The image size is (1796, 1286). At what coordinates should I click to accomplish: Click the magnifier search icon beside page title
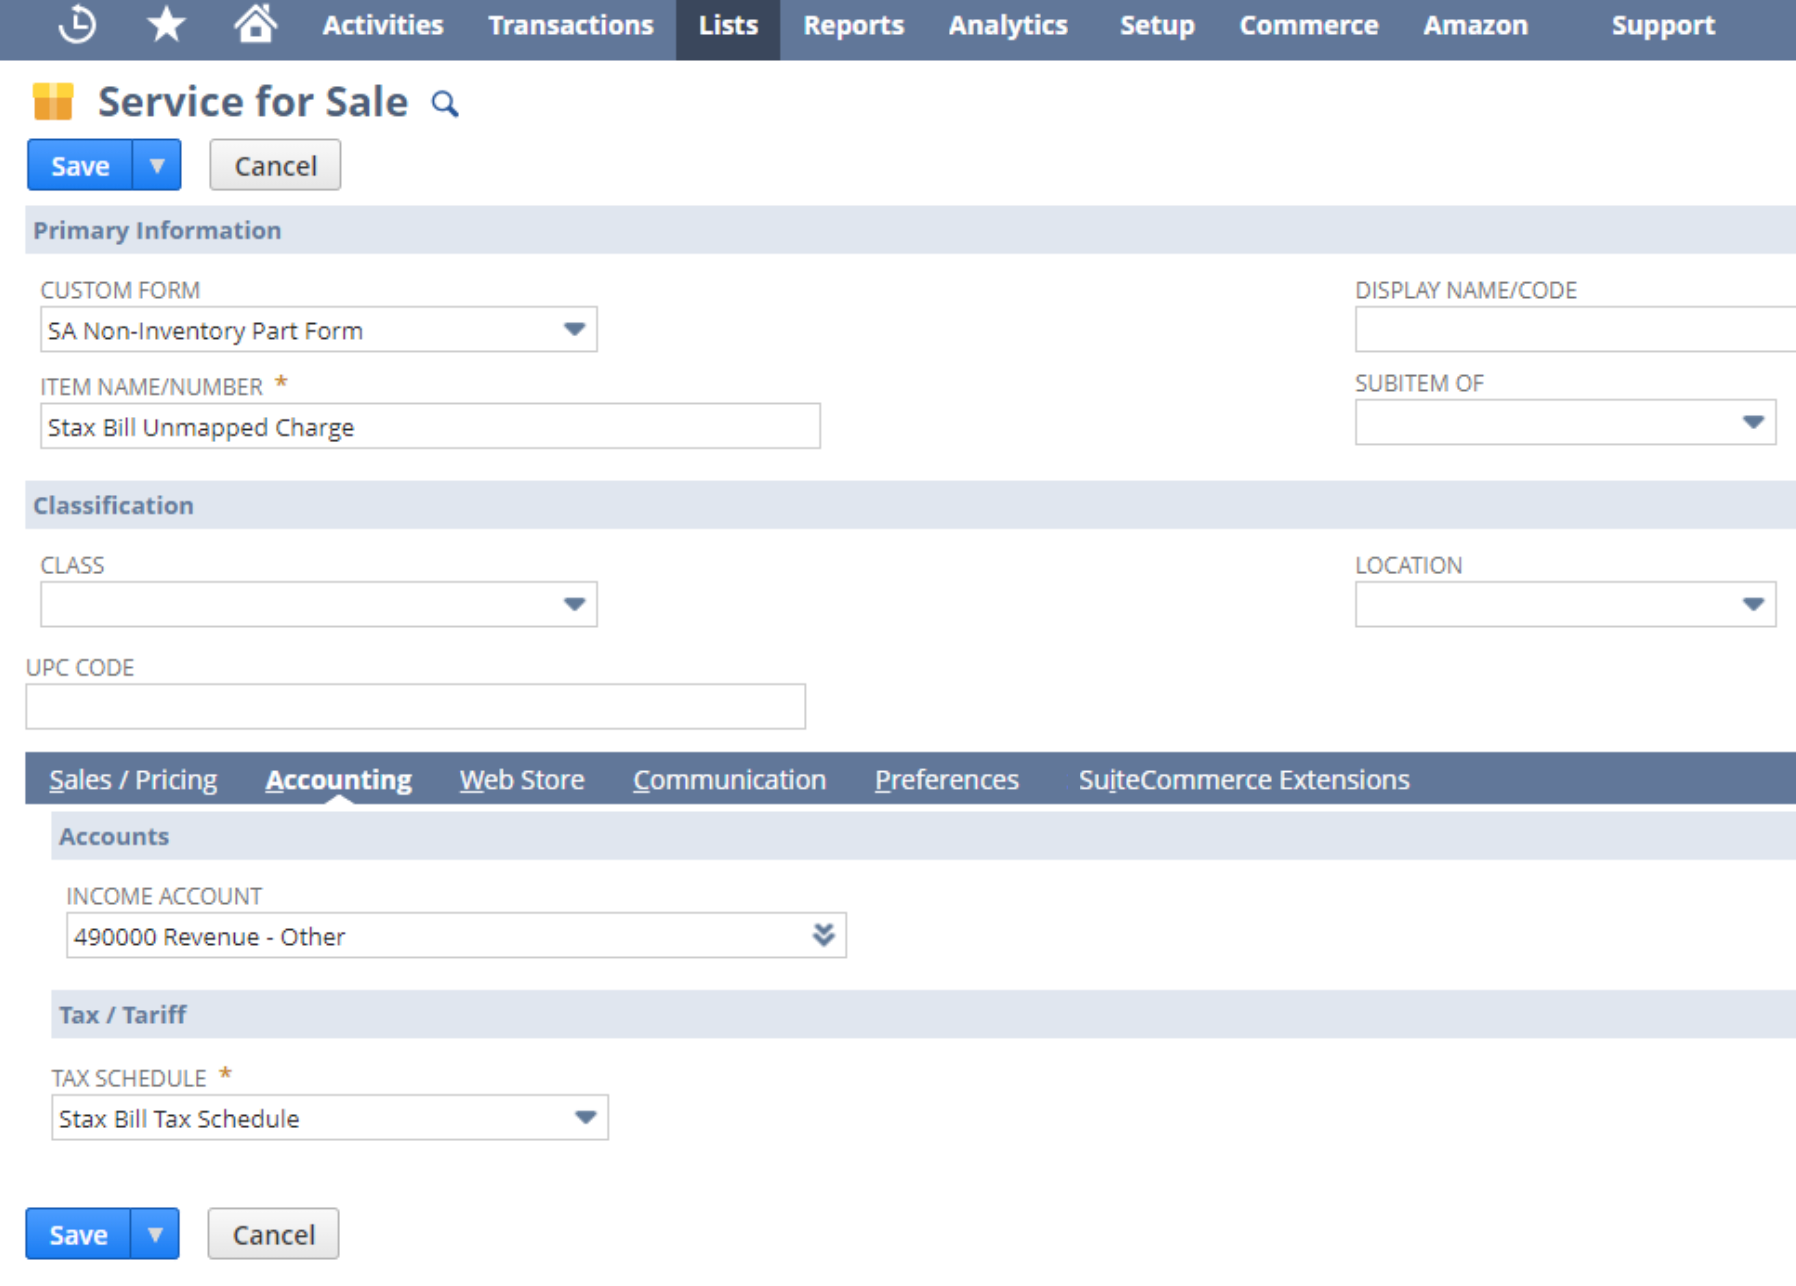445,103
